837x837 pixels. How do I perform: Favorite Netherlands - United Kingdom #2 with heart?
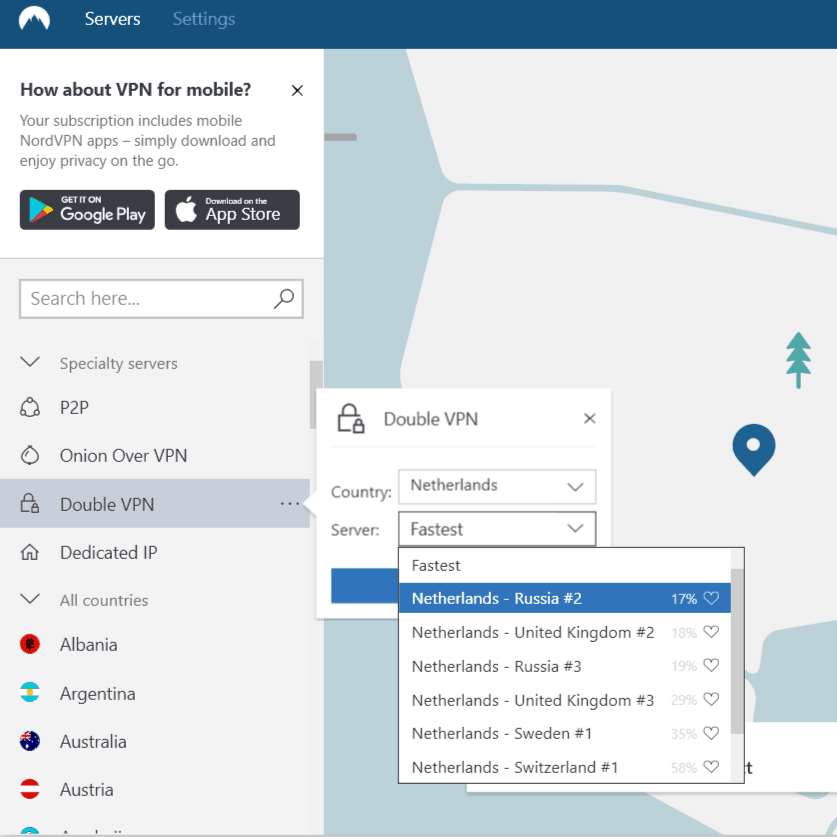click(711, 632)
